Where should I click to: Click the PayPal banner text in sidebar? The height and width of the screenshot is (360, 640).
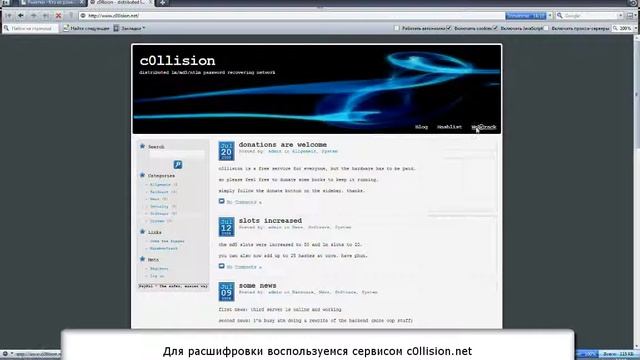tap(173, 286)
